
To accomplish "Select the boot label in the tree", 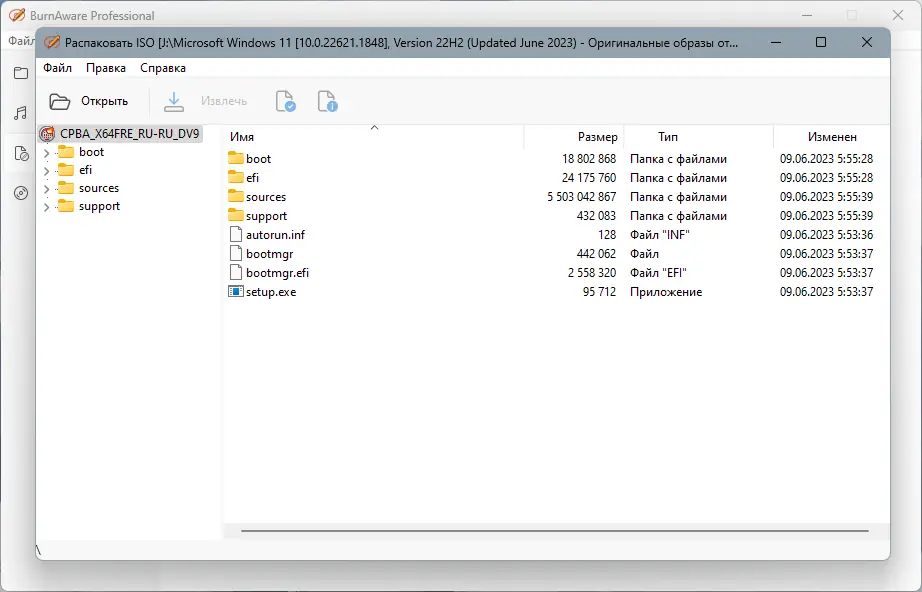I will coord(91,152).
